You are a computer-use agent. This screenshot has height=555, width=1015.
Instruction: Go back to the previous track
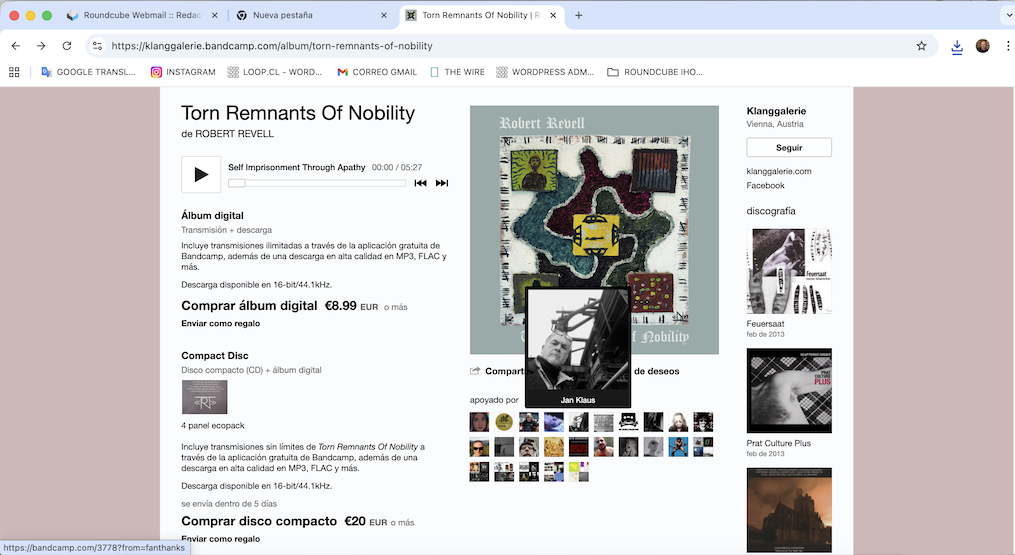point(421,183)
